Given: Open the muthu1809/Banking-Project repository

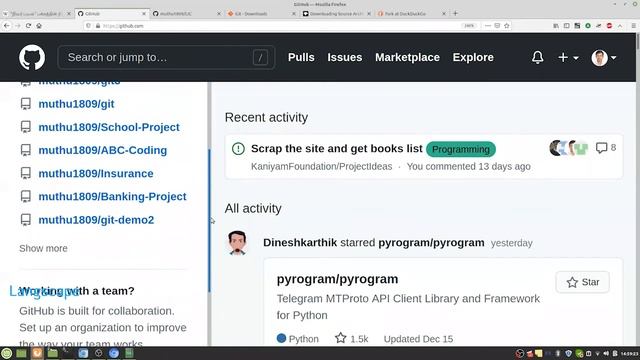Looking at the screenshot, I should click(x=112, y=197).
